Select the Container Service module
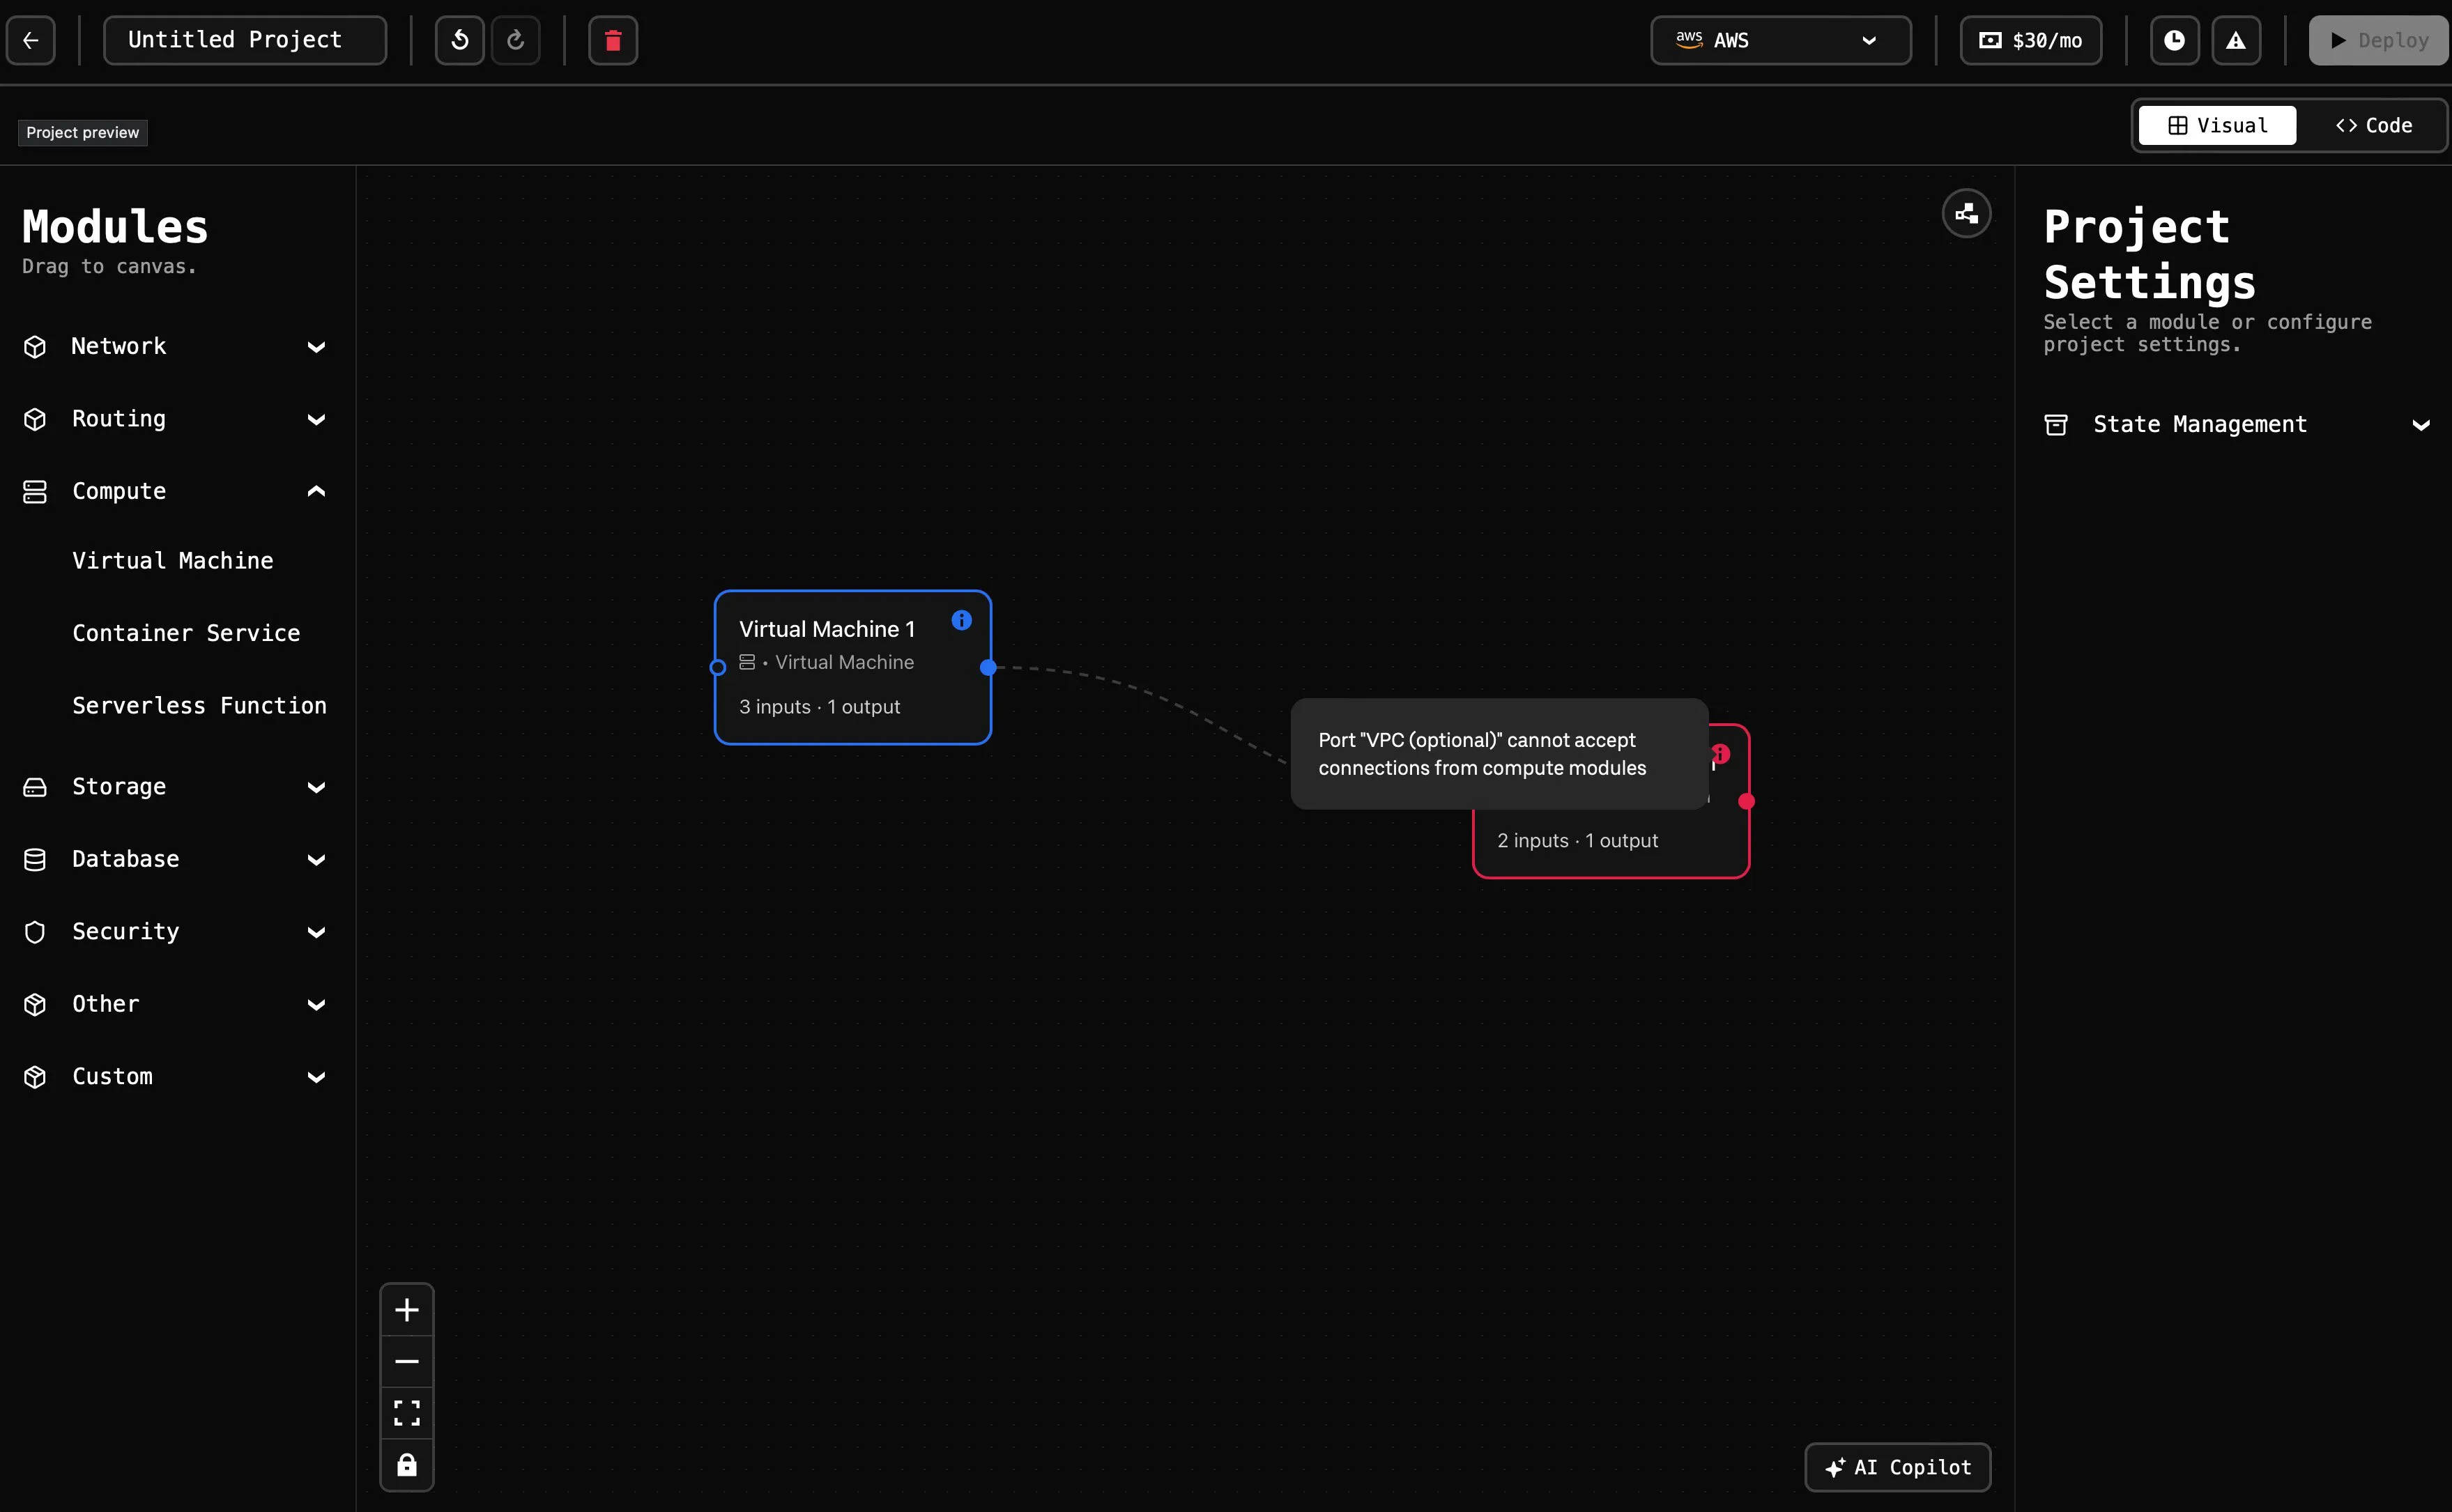 186,634
